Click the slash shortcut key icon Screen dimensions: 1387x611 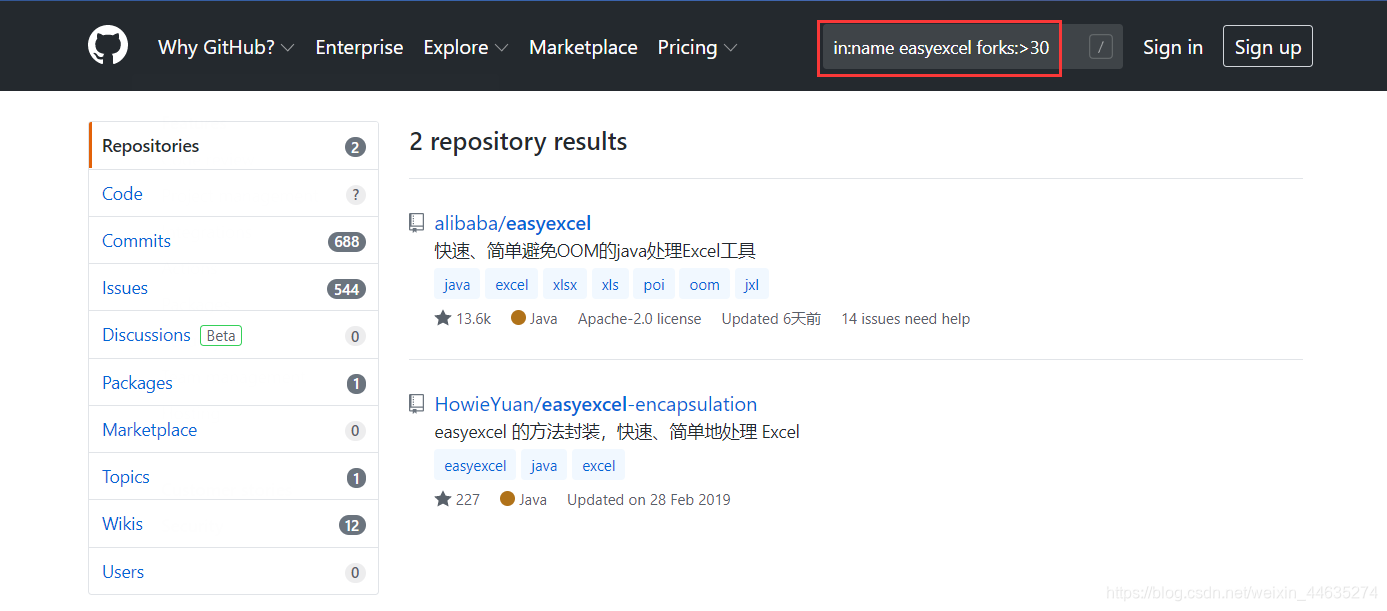pyautogui.click(x=1100, y=47)
